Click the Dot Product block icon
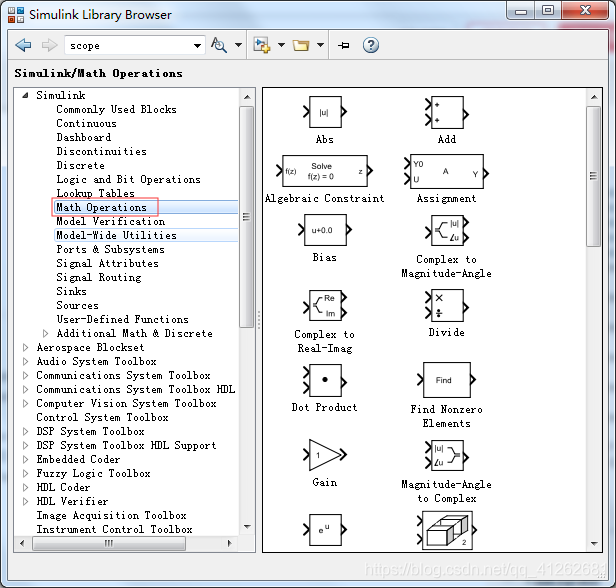 pos(325,380)
